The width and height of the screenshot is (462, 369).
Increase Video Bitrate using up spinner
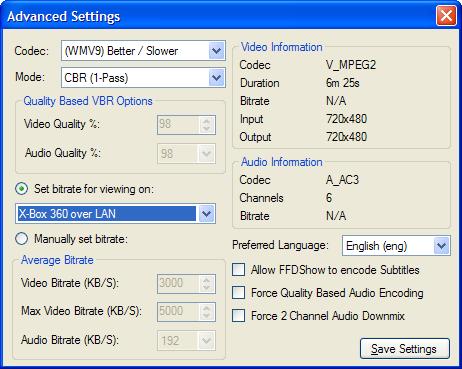tap(207, 280)
